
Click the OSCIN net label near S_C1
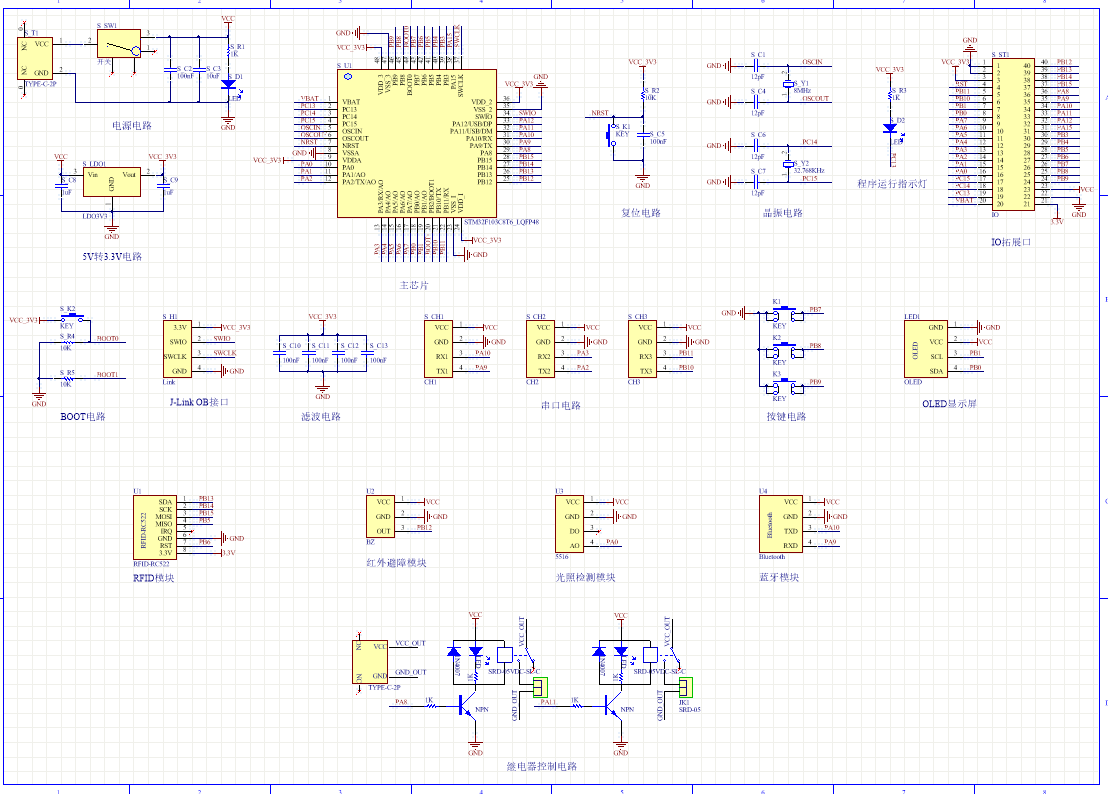tap(812, 62)
